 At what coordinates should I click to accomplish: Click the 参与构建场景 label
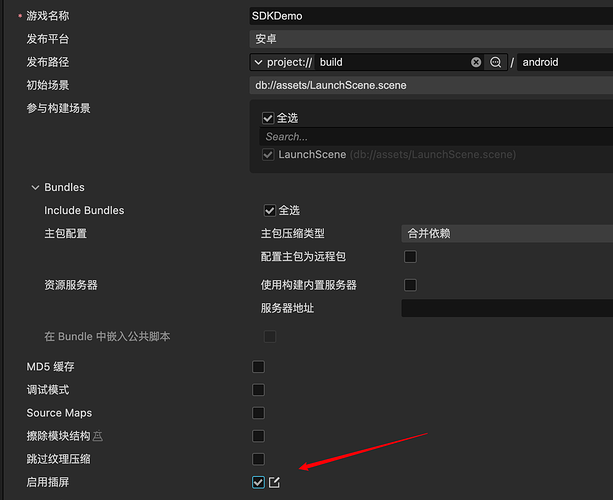[58, 108]
